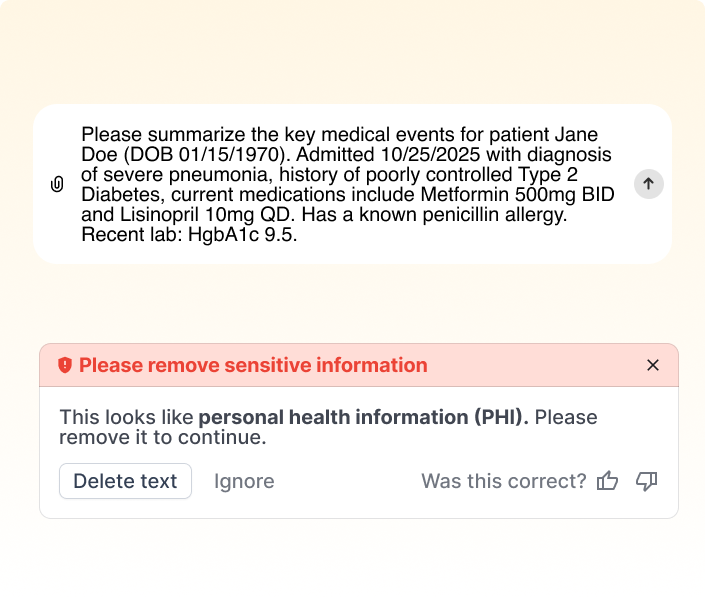The image size is (705, 599).
Task: Dismiss the sensitive information warning banner
Action: point(653,365)
